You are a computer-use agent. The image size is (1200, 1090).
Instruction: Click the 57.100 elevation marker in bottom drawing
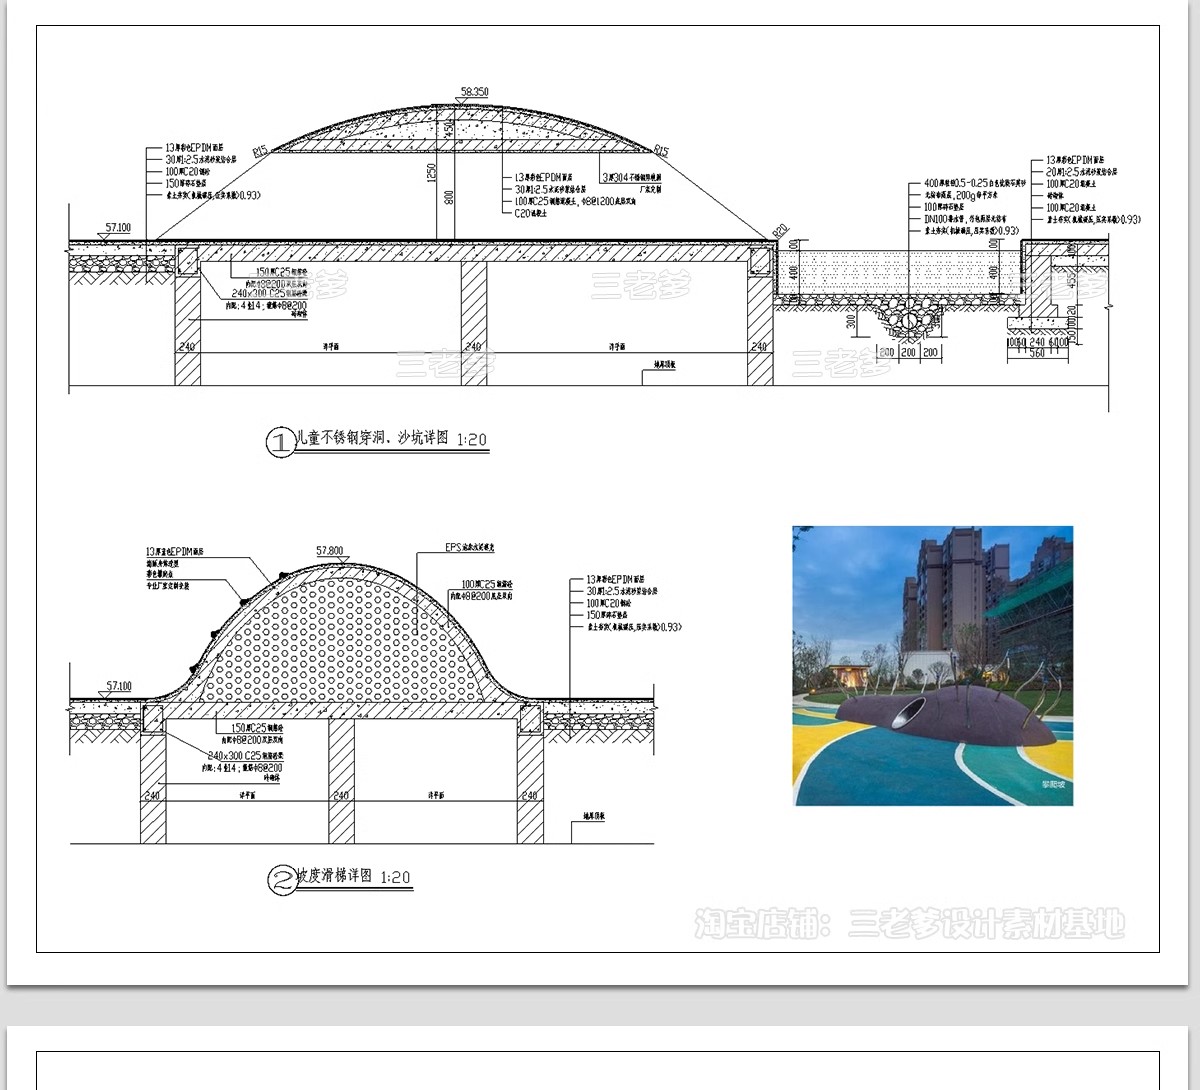click(x=118, y=692)
